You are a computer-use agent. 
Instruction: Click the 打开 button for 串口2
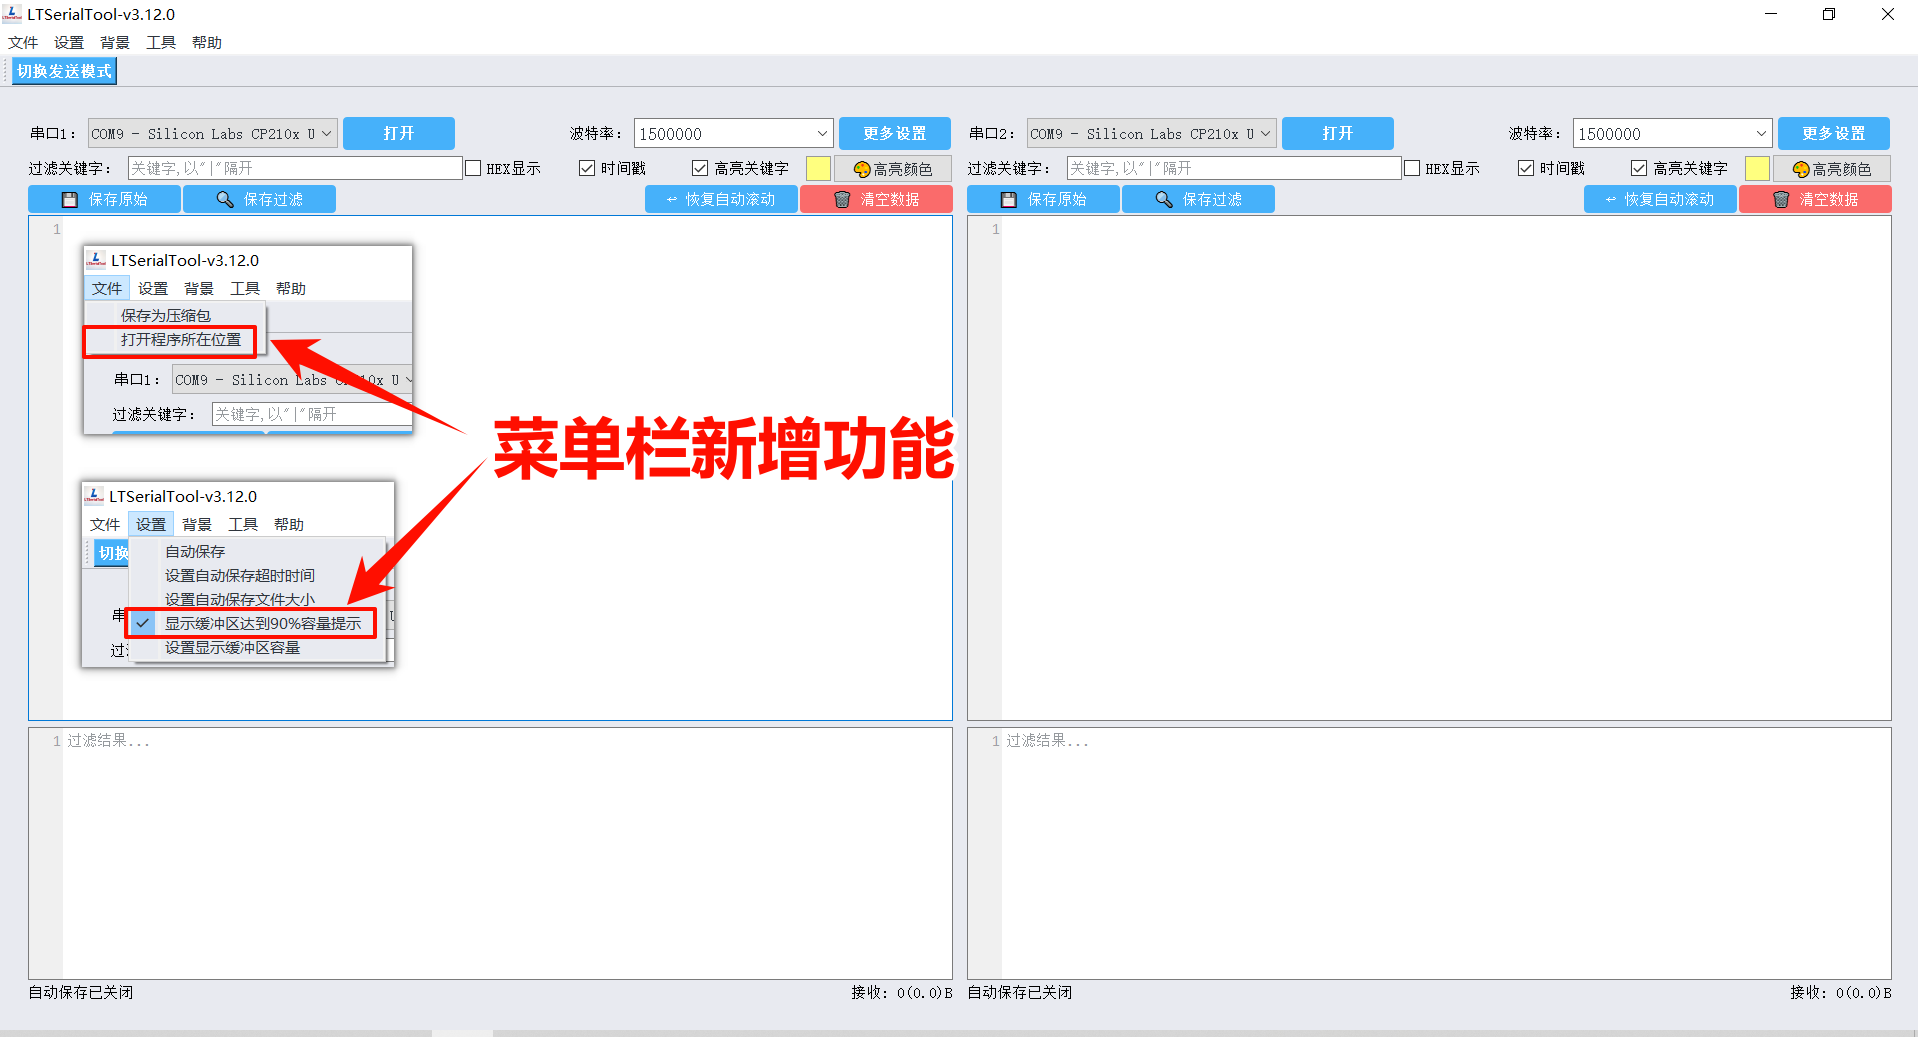[1338, 133]
